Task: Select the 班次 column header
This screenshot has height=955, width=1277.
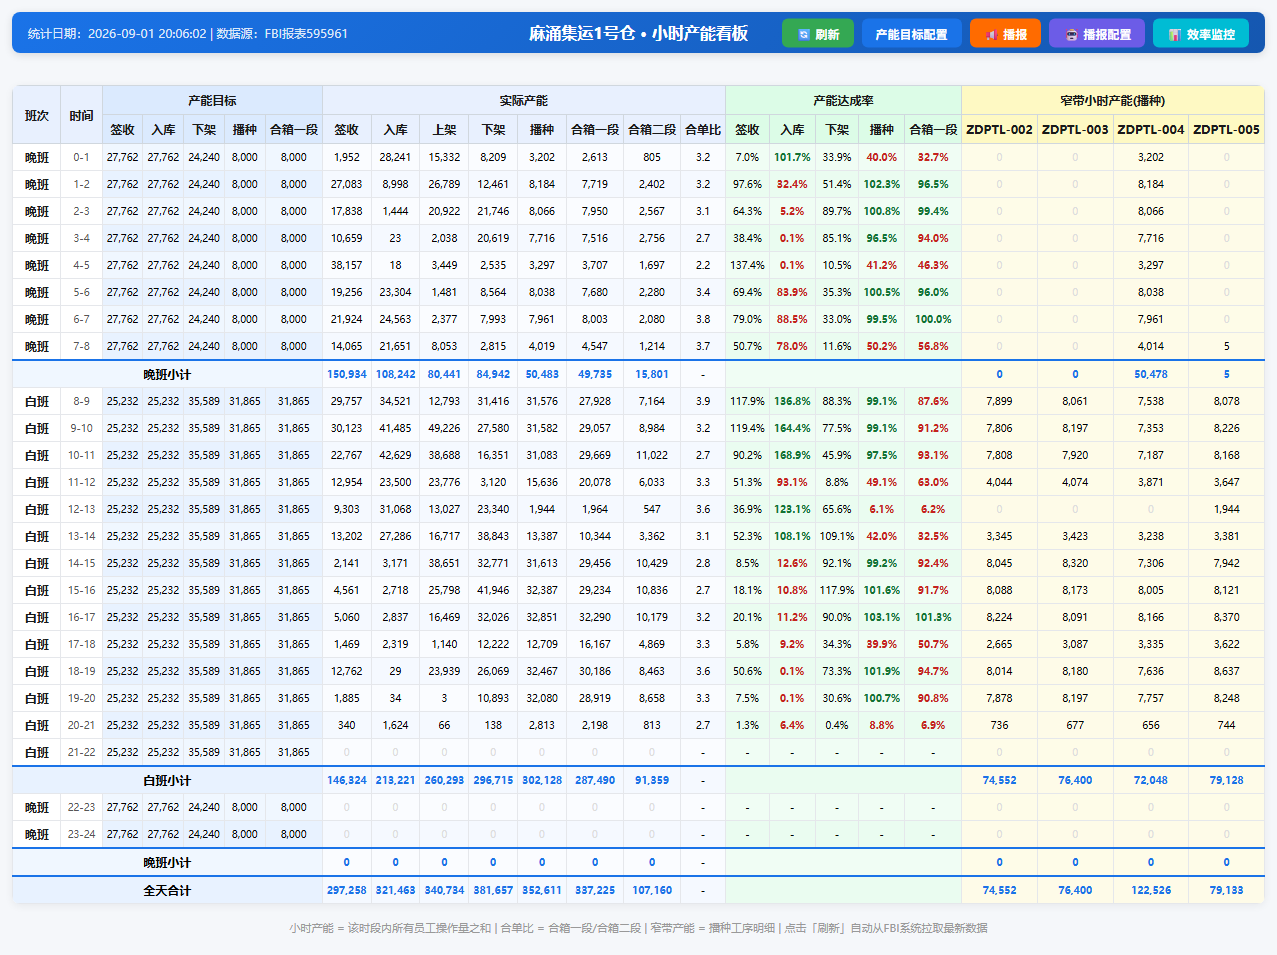Action: coord(37,115)
